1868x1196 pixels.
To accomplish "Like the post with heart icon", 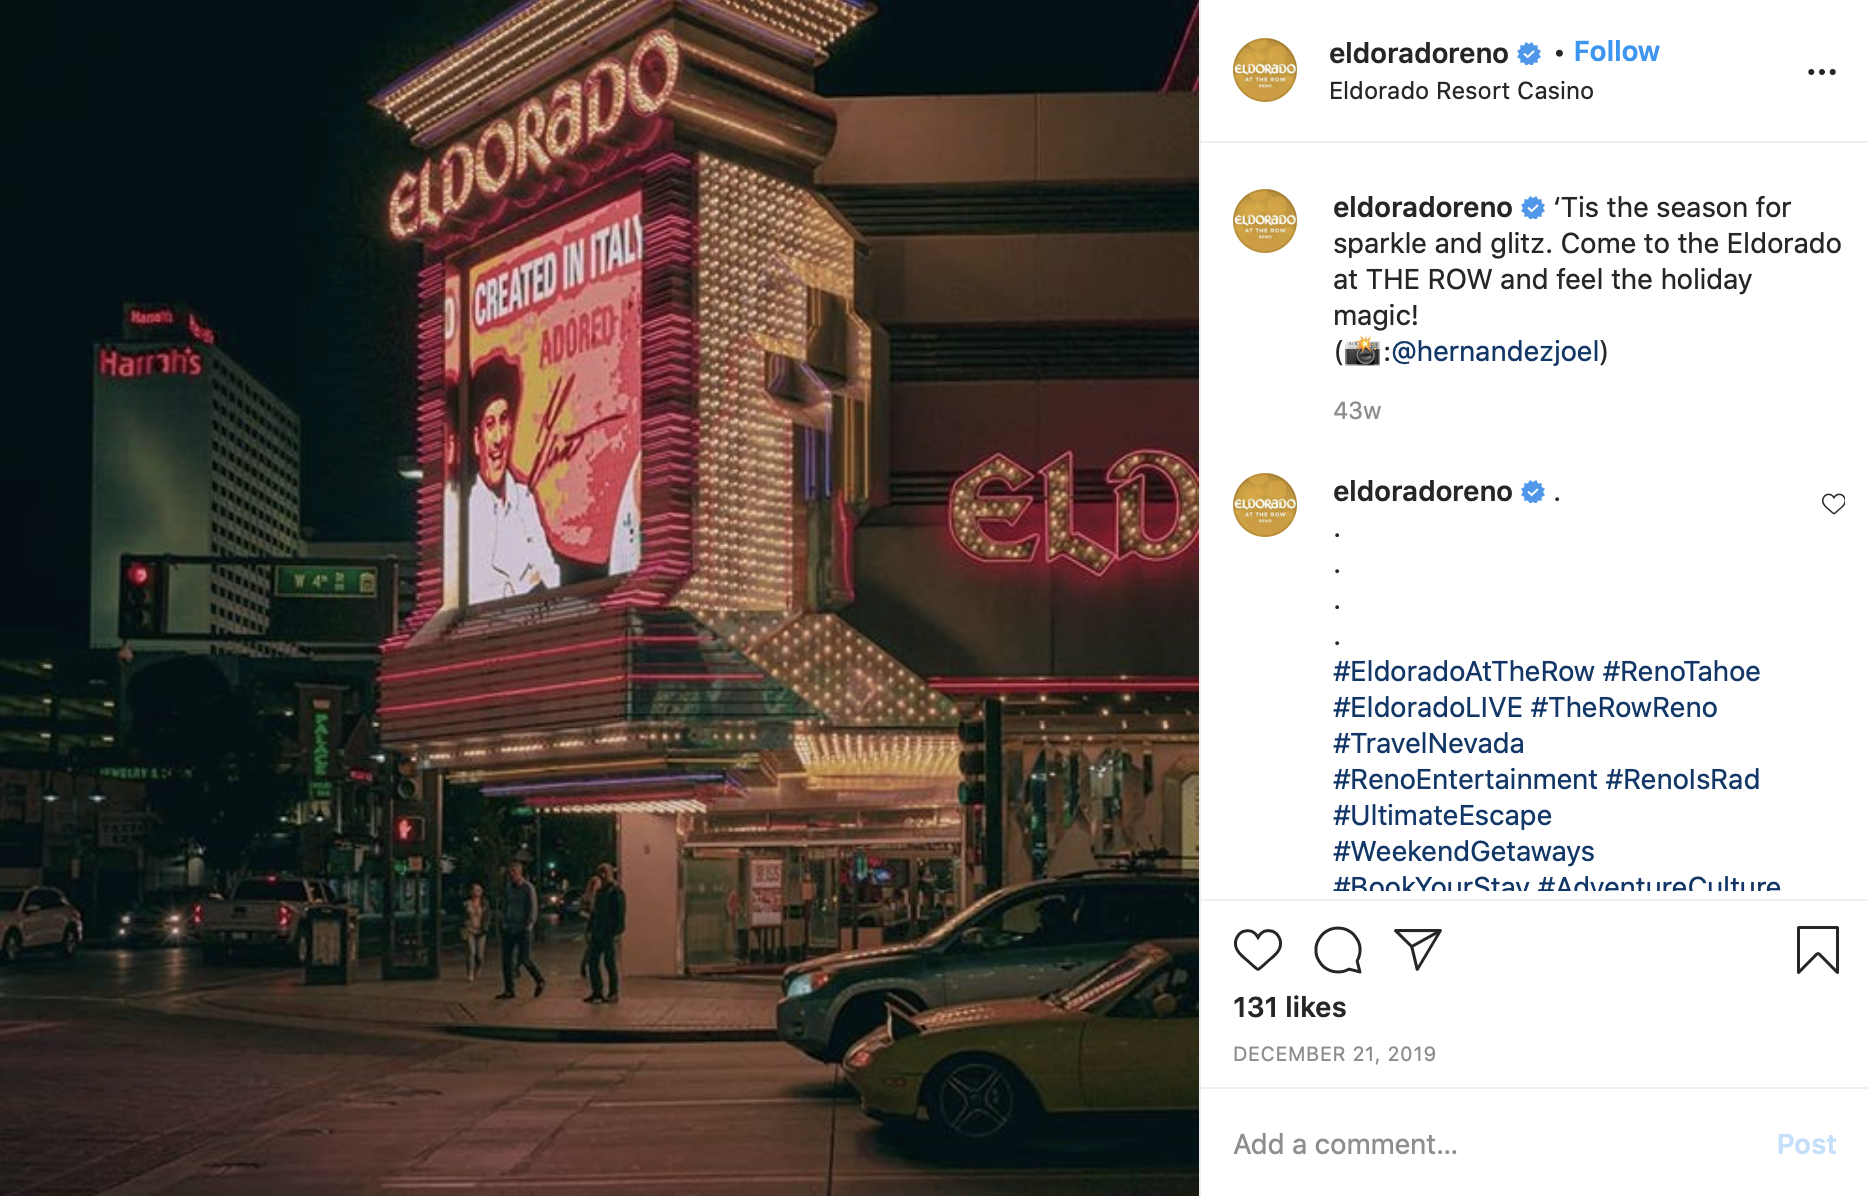I will coord(1257,950).
